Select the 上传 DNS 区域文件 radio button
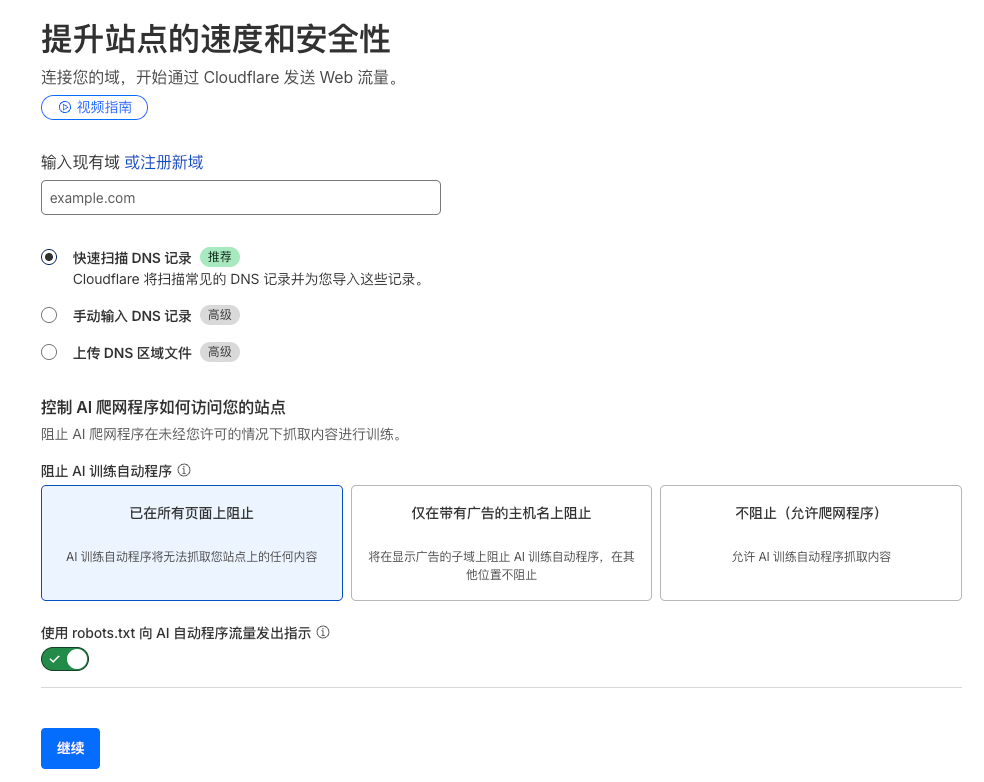Viewport: 984px width, 782px height. 48,351
